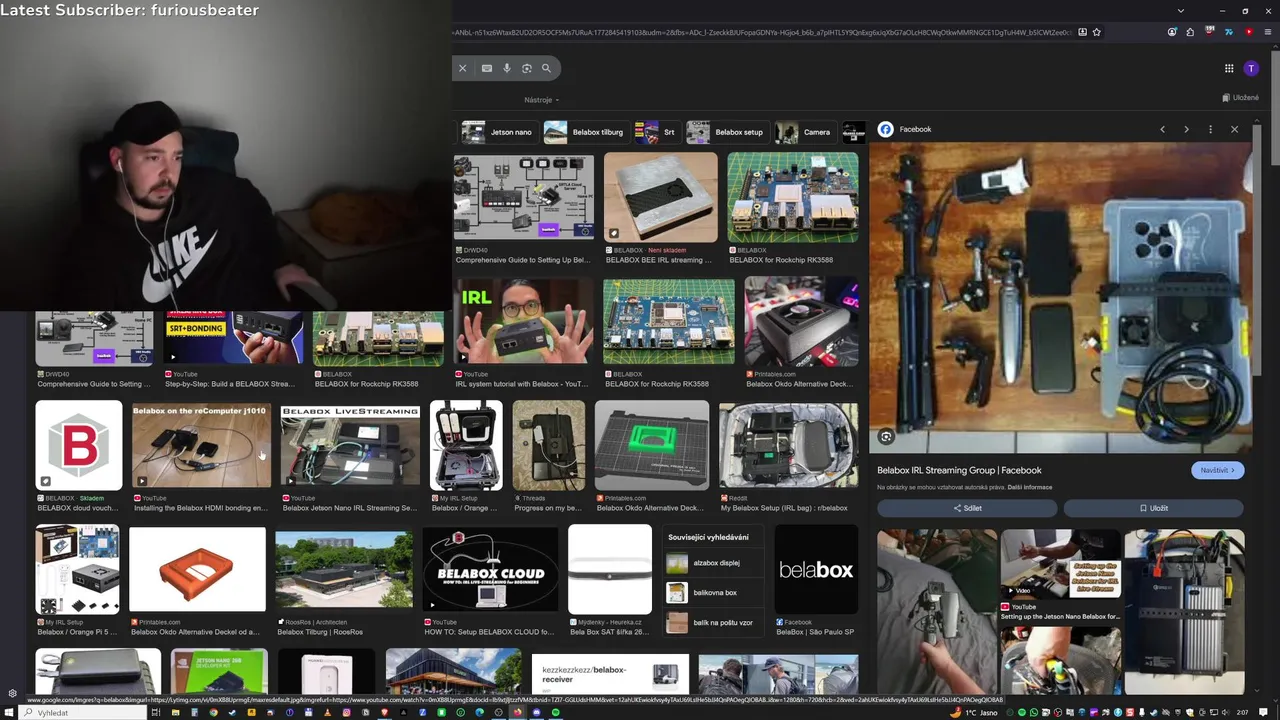
Task: Open the preview panel three-dot menu
Action: pyautogui.click(x=1210, y=129)
